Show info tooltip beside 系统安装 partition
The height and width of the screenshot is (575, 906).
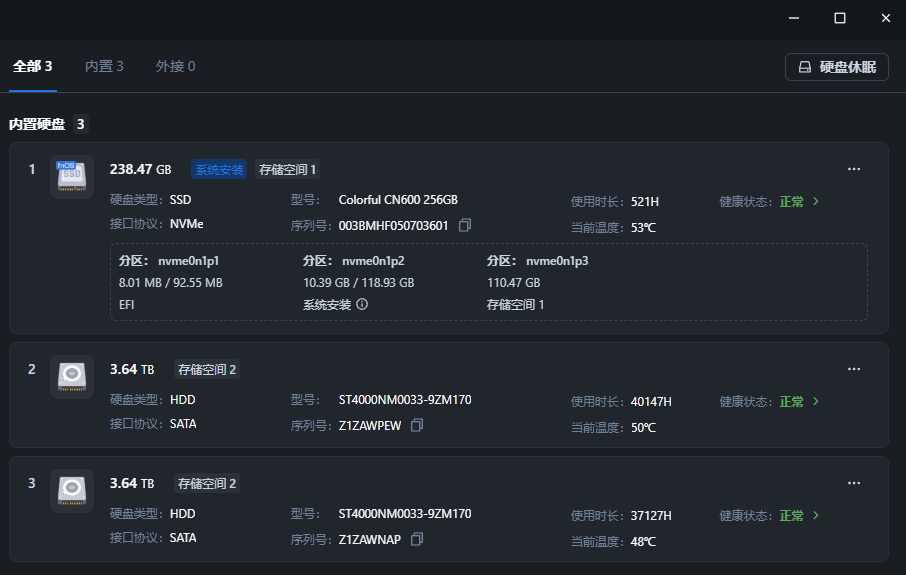pos(362,304)
